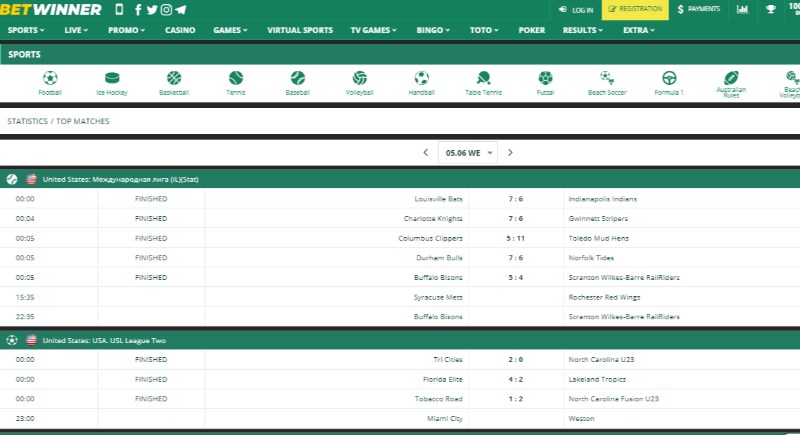Open the CASINO menu item
This screenshot has height=435, width=800.
(180, 30)
